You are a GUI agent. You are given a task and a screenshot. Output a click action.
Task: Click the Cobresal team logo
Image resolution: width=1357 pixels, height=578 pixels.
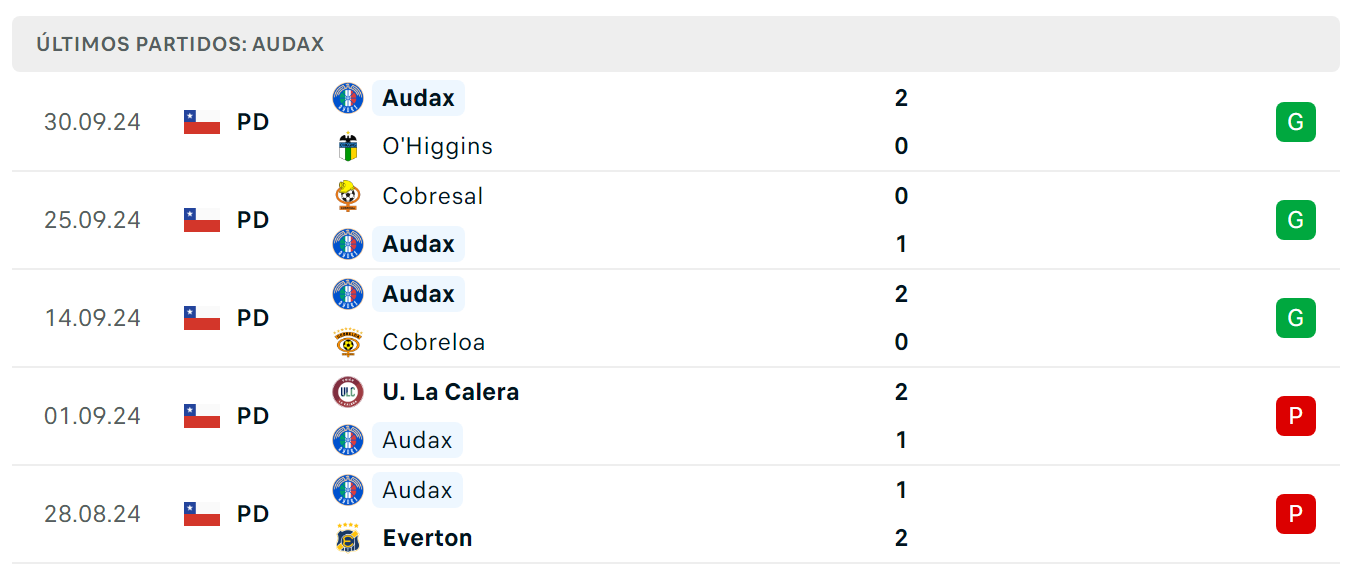click(348, 196)
